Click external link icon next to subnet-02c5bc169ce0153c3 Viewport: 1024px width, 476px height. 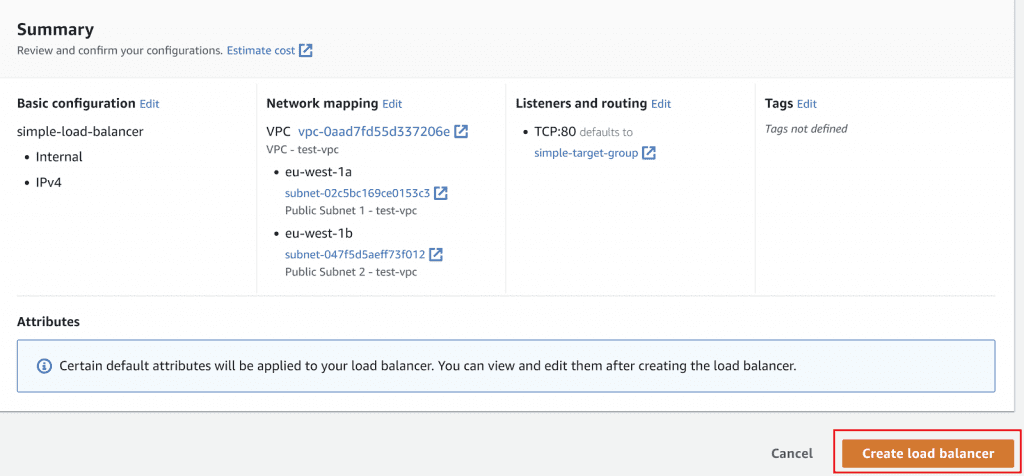[x=441, y=193]
